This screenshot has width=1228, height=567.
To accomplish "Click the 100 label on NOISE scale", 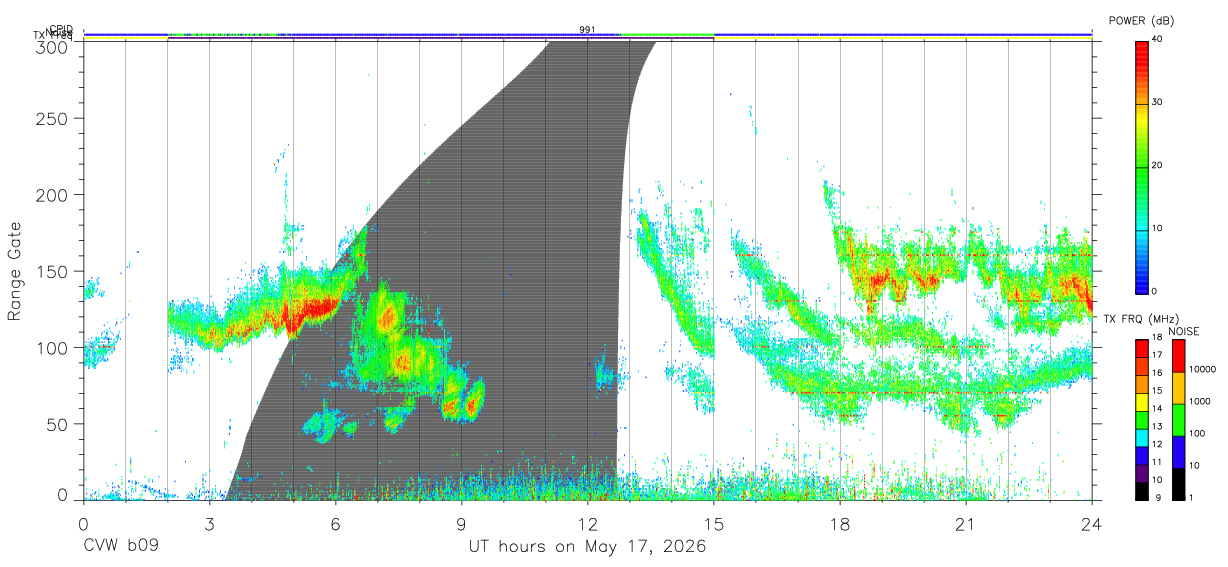I will [1196, 433].
